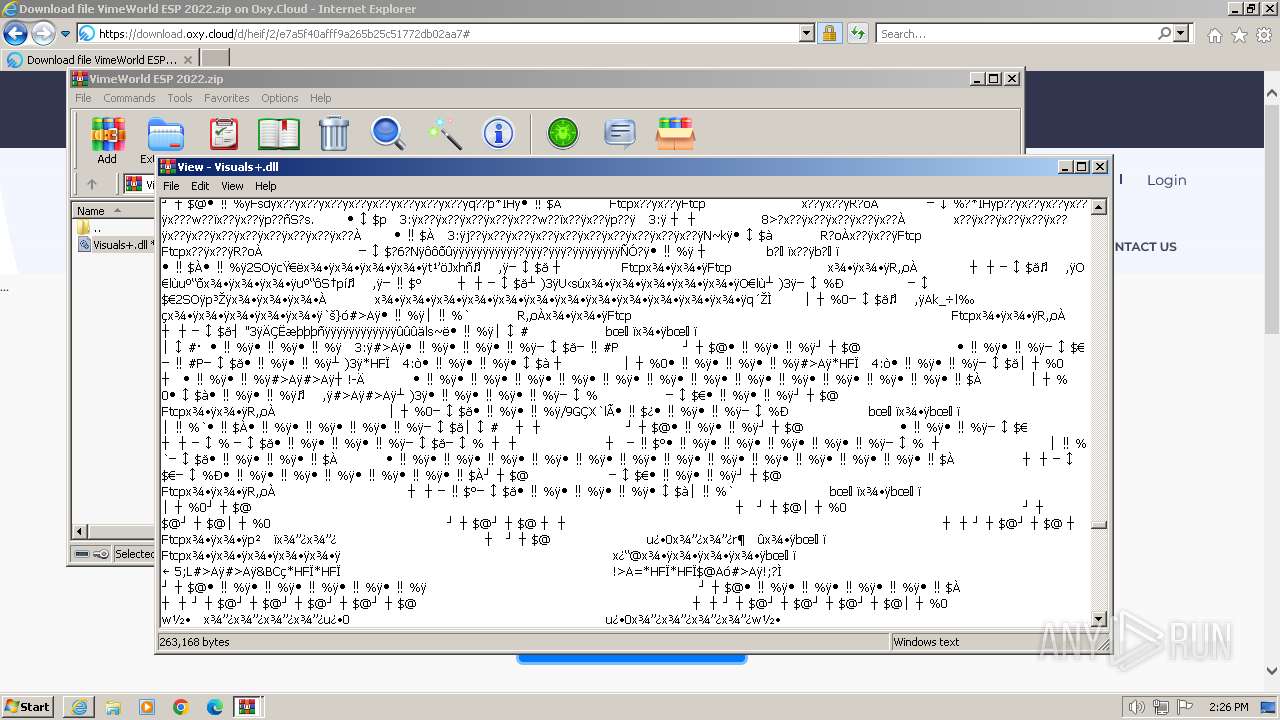Image resolution: width=1280 pixels, height=720 pixels.
Task: Open IE home page icon
Action: [1214, 35]
